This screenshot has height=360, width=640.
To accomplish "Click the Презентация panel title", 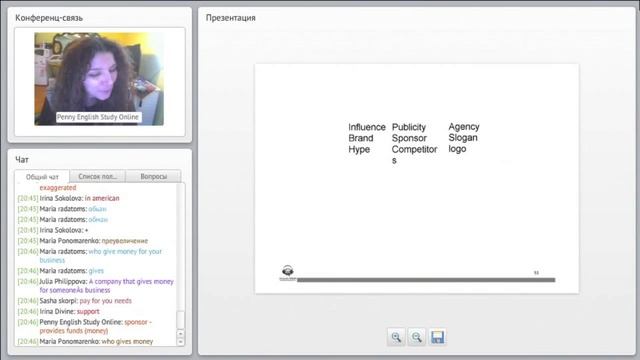I will (x=231, y=18).
